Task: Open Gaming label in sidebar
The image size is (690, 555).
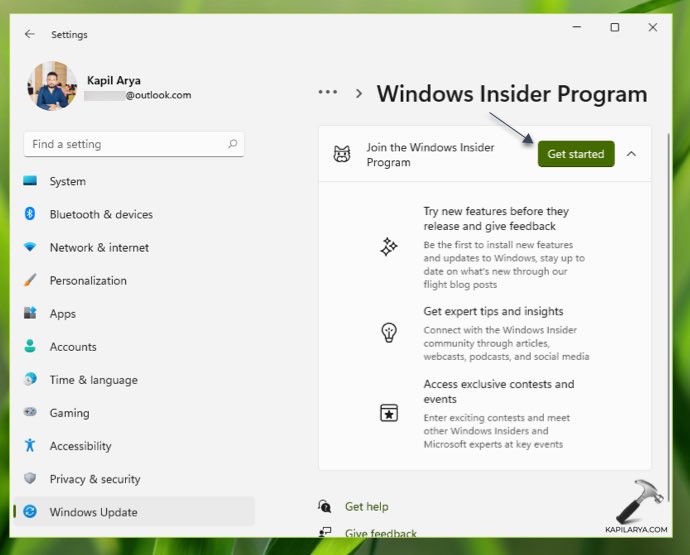Action: click(x=70, y=413)
